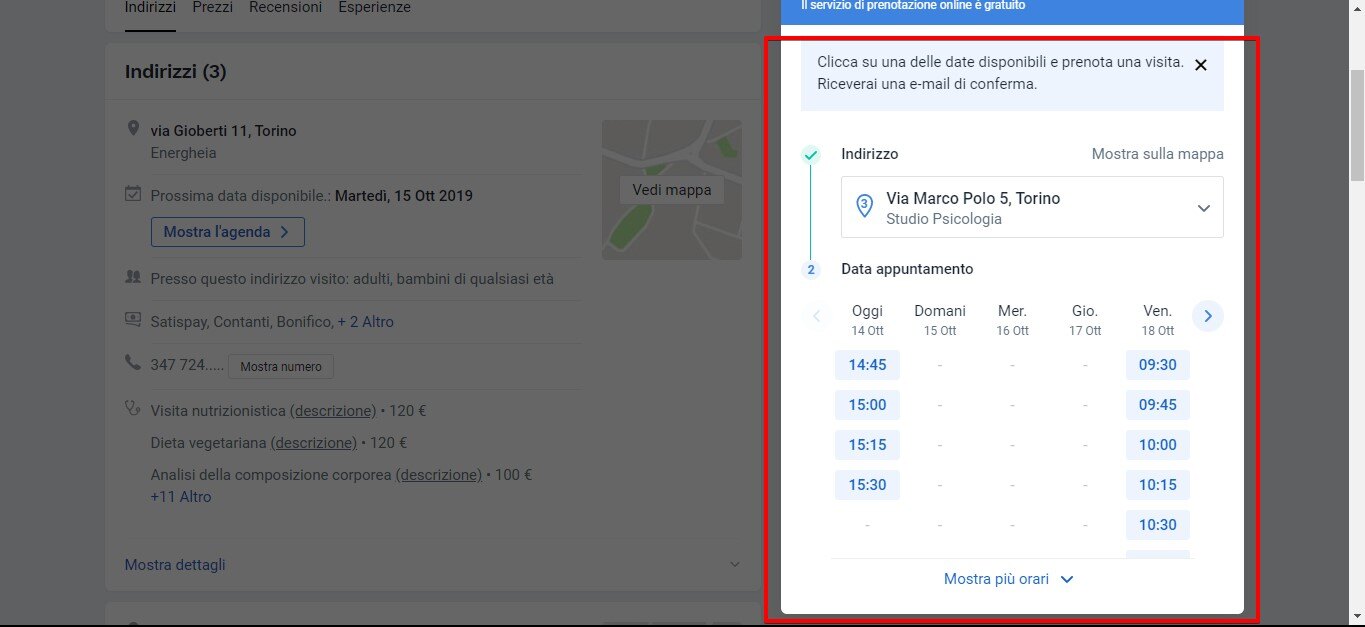Click the location pin icon for Via Marco Polo
This screenshot has height=627, width=1365.
(x=864, y=206)
